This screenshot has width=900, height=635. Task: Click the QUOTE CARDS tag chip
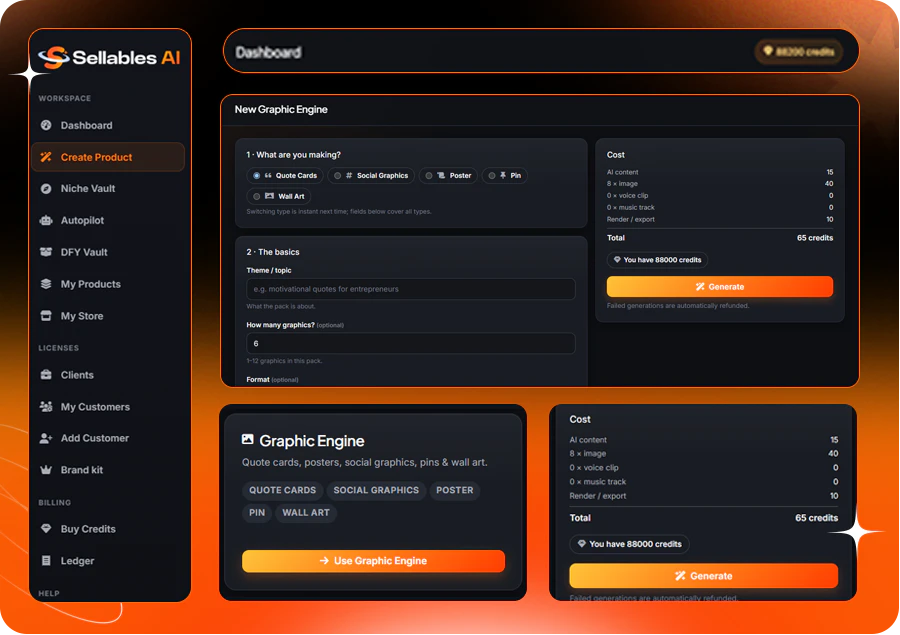tap(282, 490)
